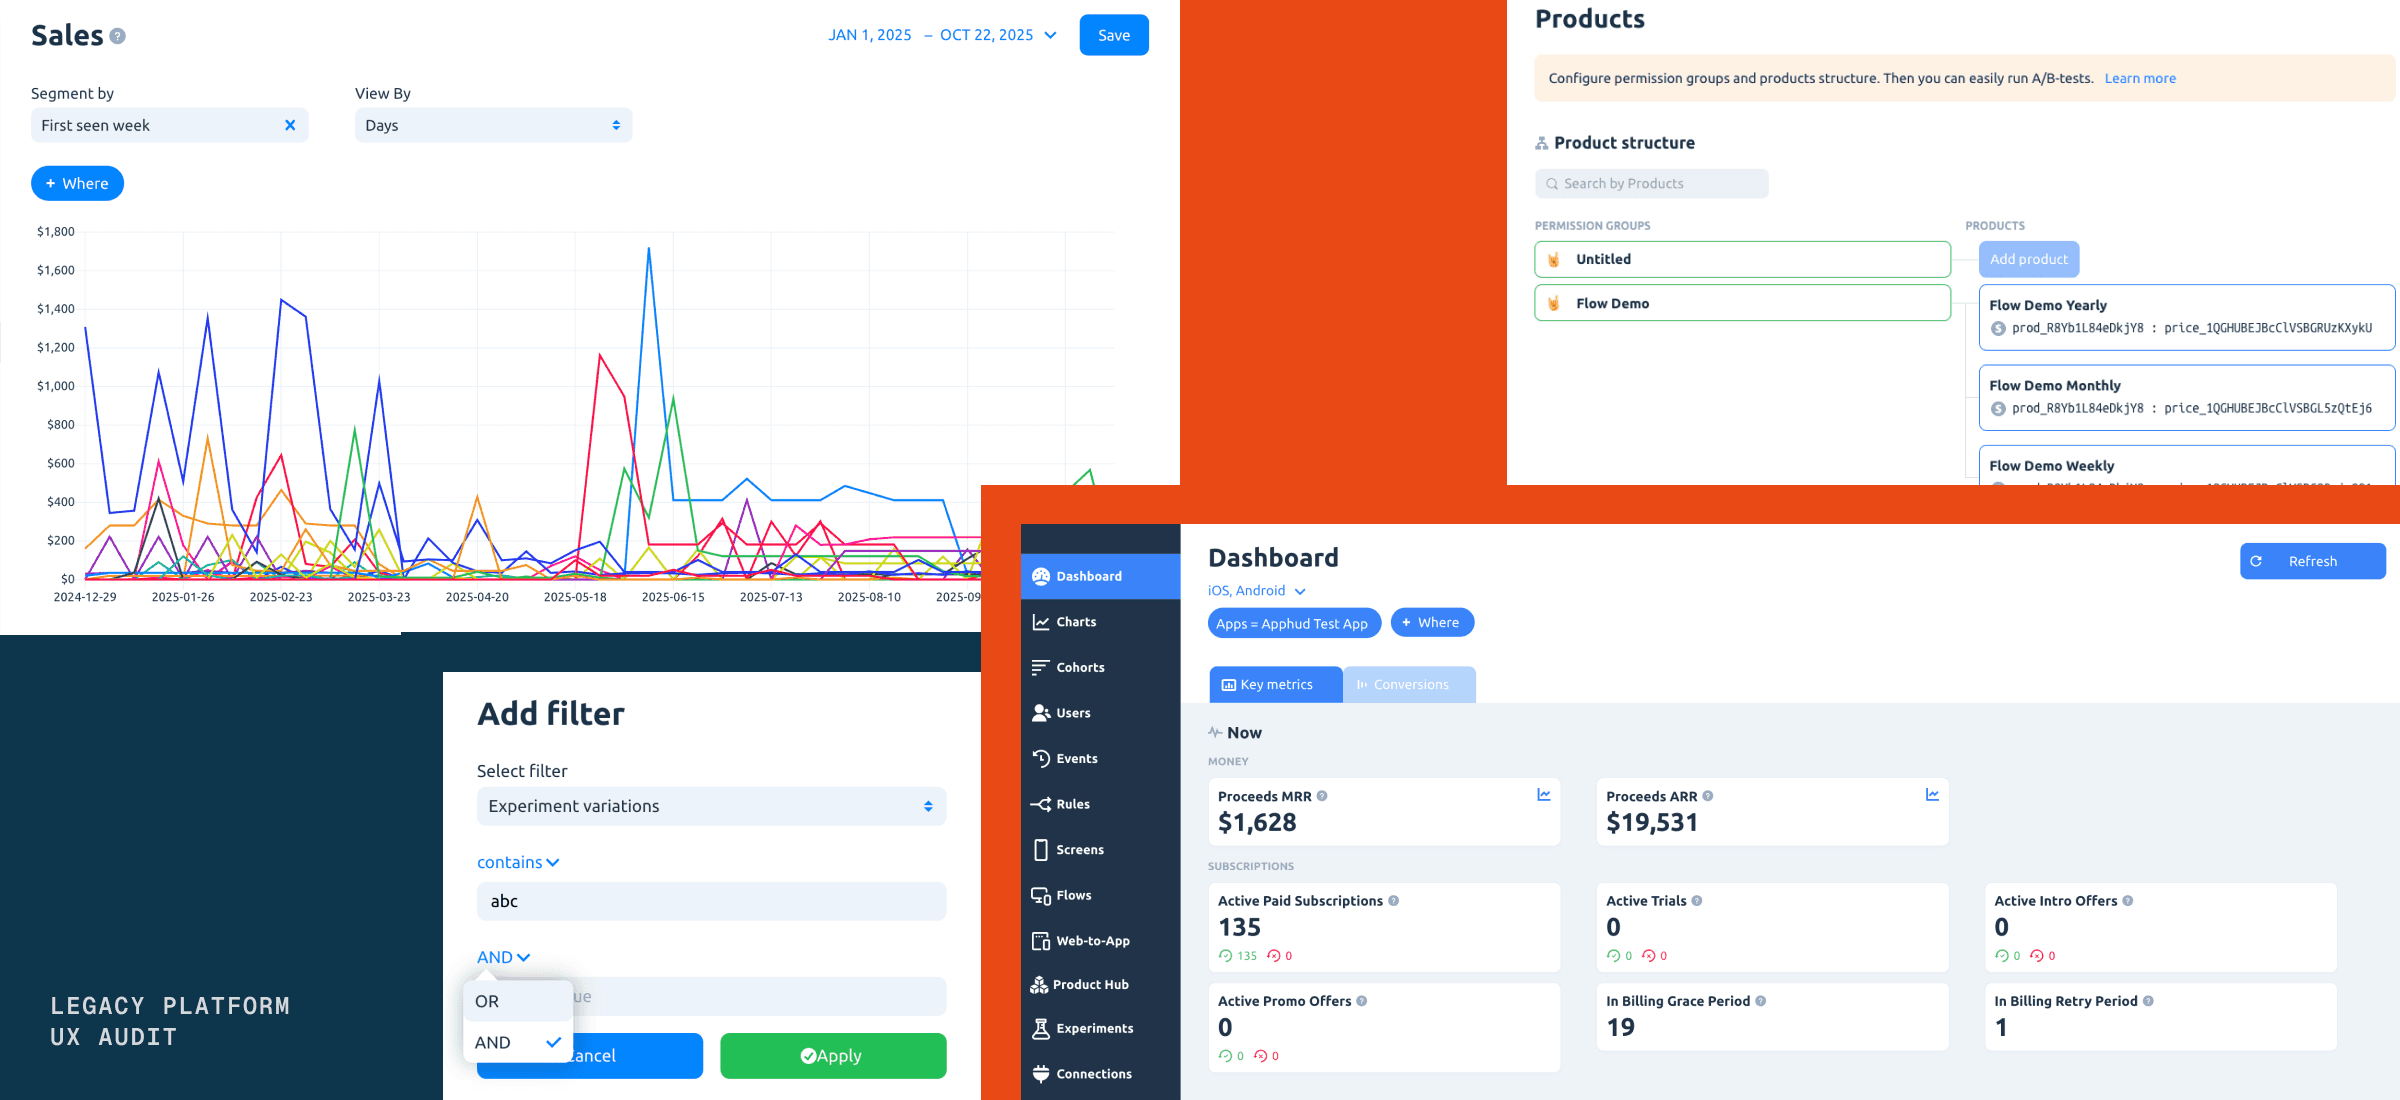Screen dimensions: 2400x1100
Task: Click the $1,628 Proceeds MRR value
Action: pyautogui.click(x=1257, y=822)
